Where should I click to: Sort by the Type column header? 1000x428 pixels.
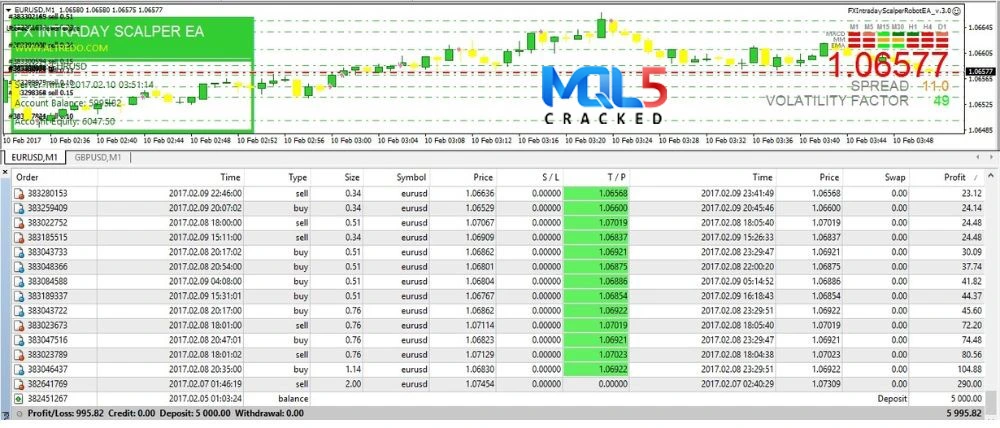[x=277, y=177]
